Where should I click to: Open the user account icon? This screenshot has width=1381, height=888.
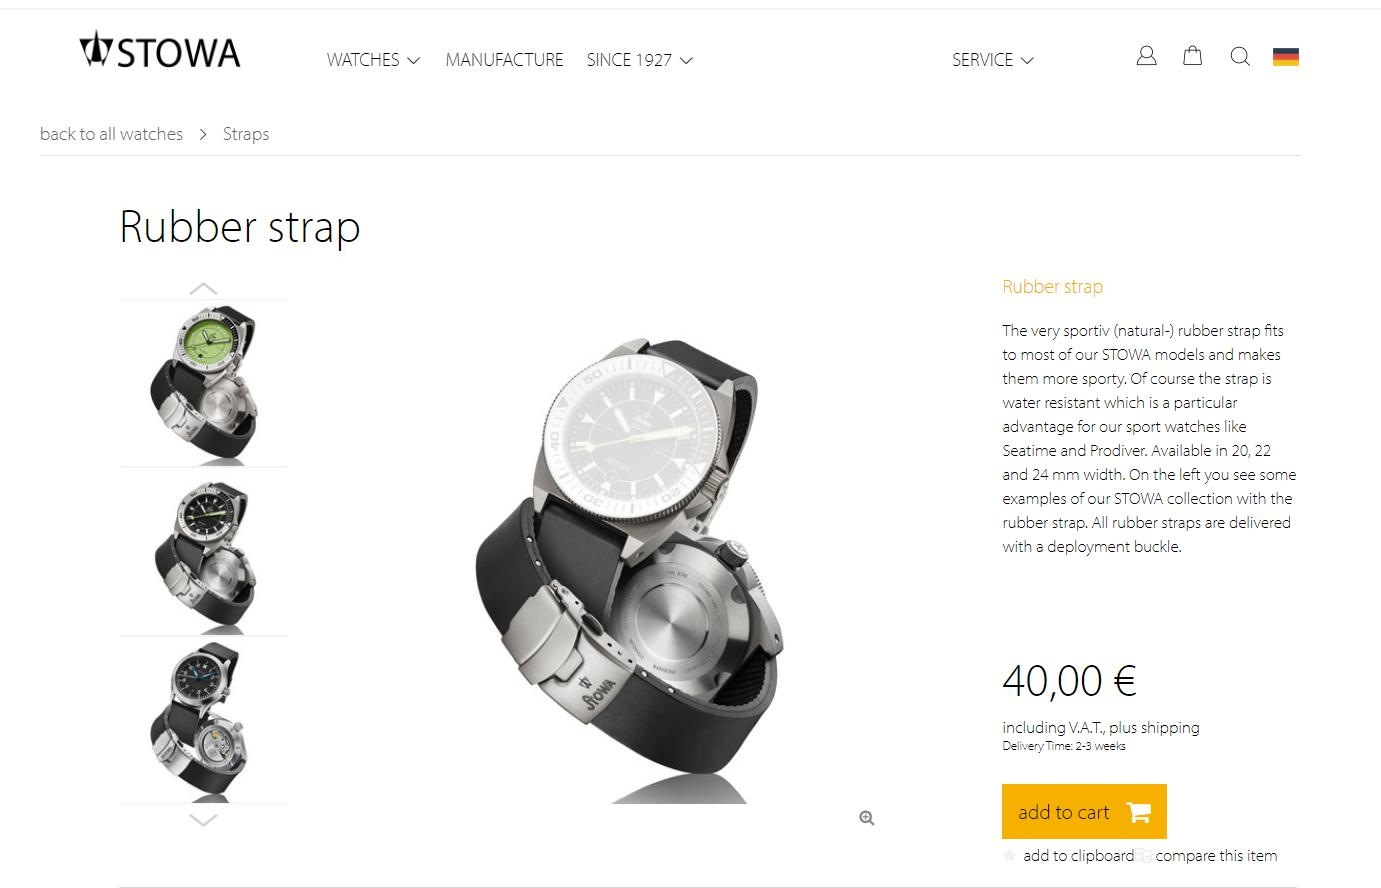[1146, 56]
